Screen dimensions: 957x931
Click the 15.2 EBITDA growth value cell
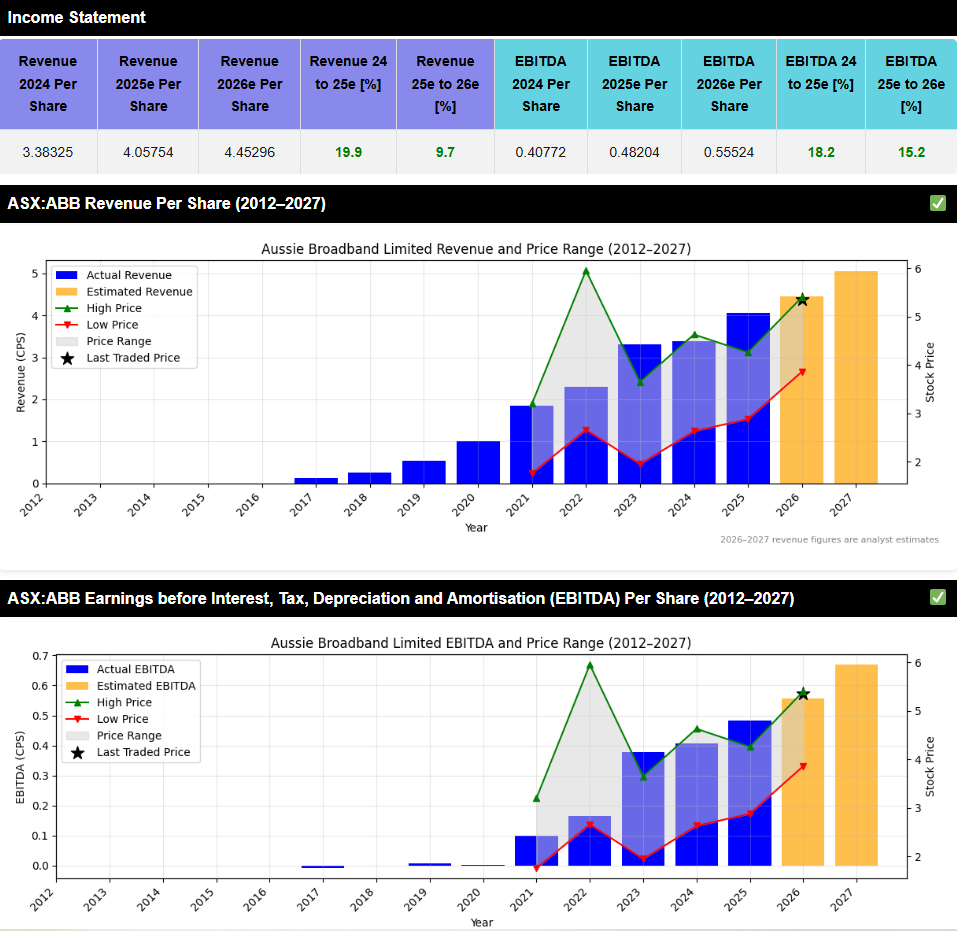click(911, 153)
